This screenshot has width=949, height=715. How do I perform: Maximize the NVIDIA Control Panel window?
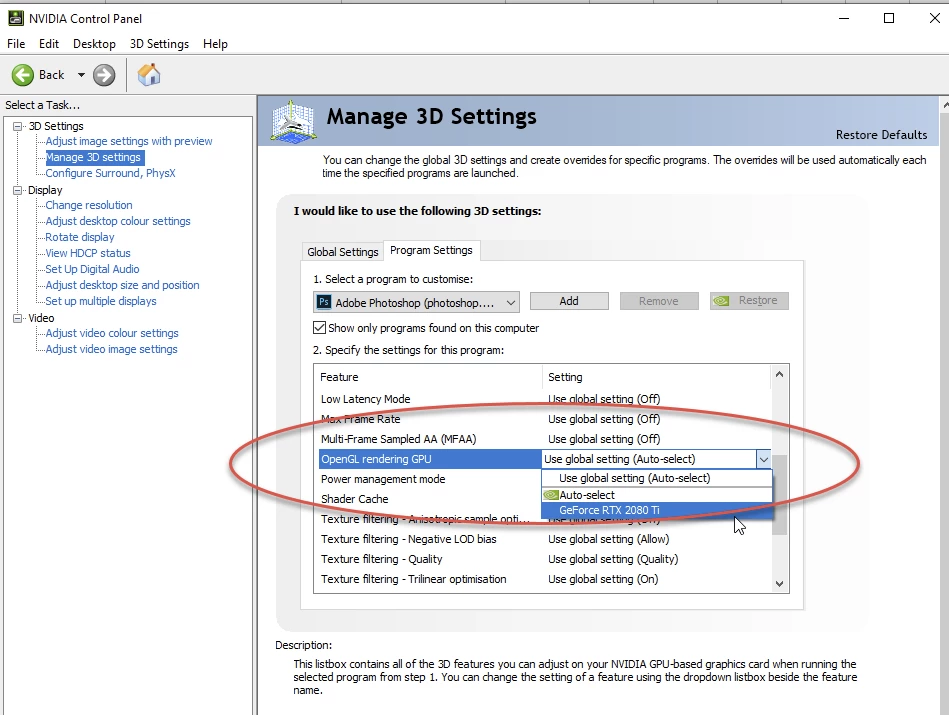coord(889,18)
